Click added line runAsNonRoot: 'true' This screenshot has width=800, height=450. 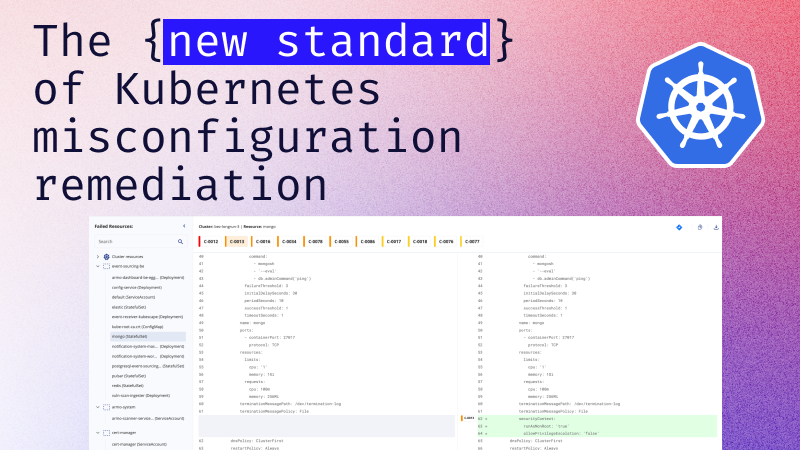point(597,426)
